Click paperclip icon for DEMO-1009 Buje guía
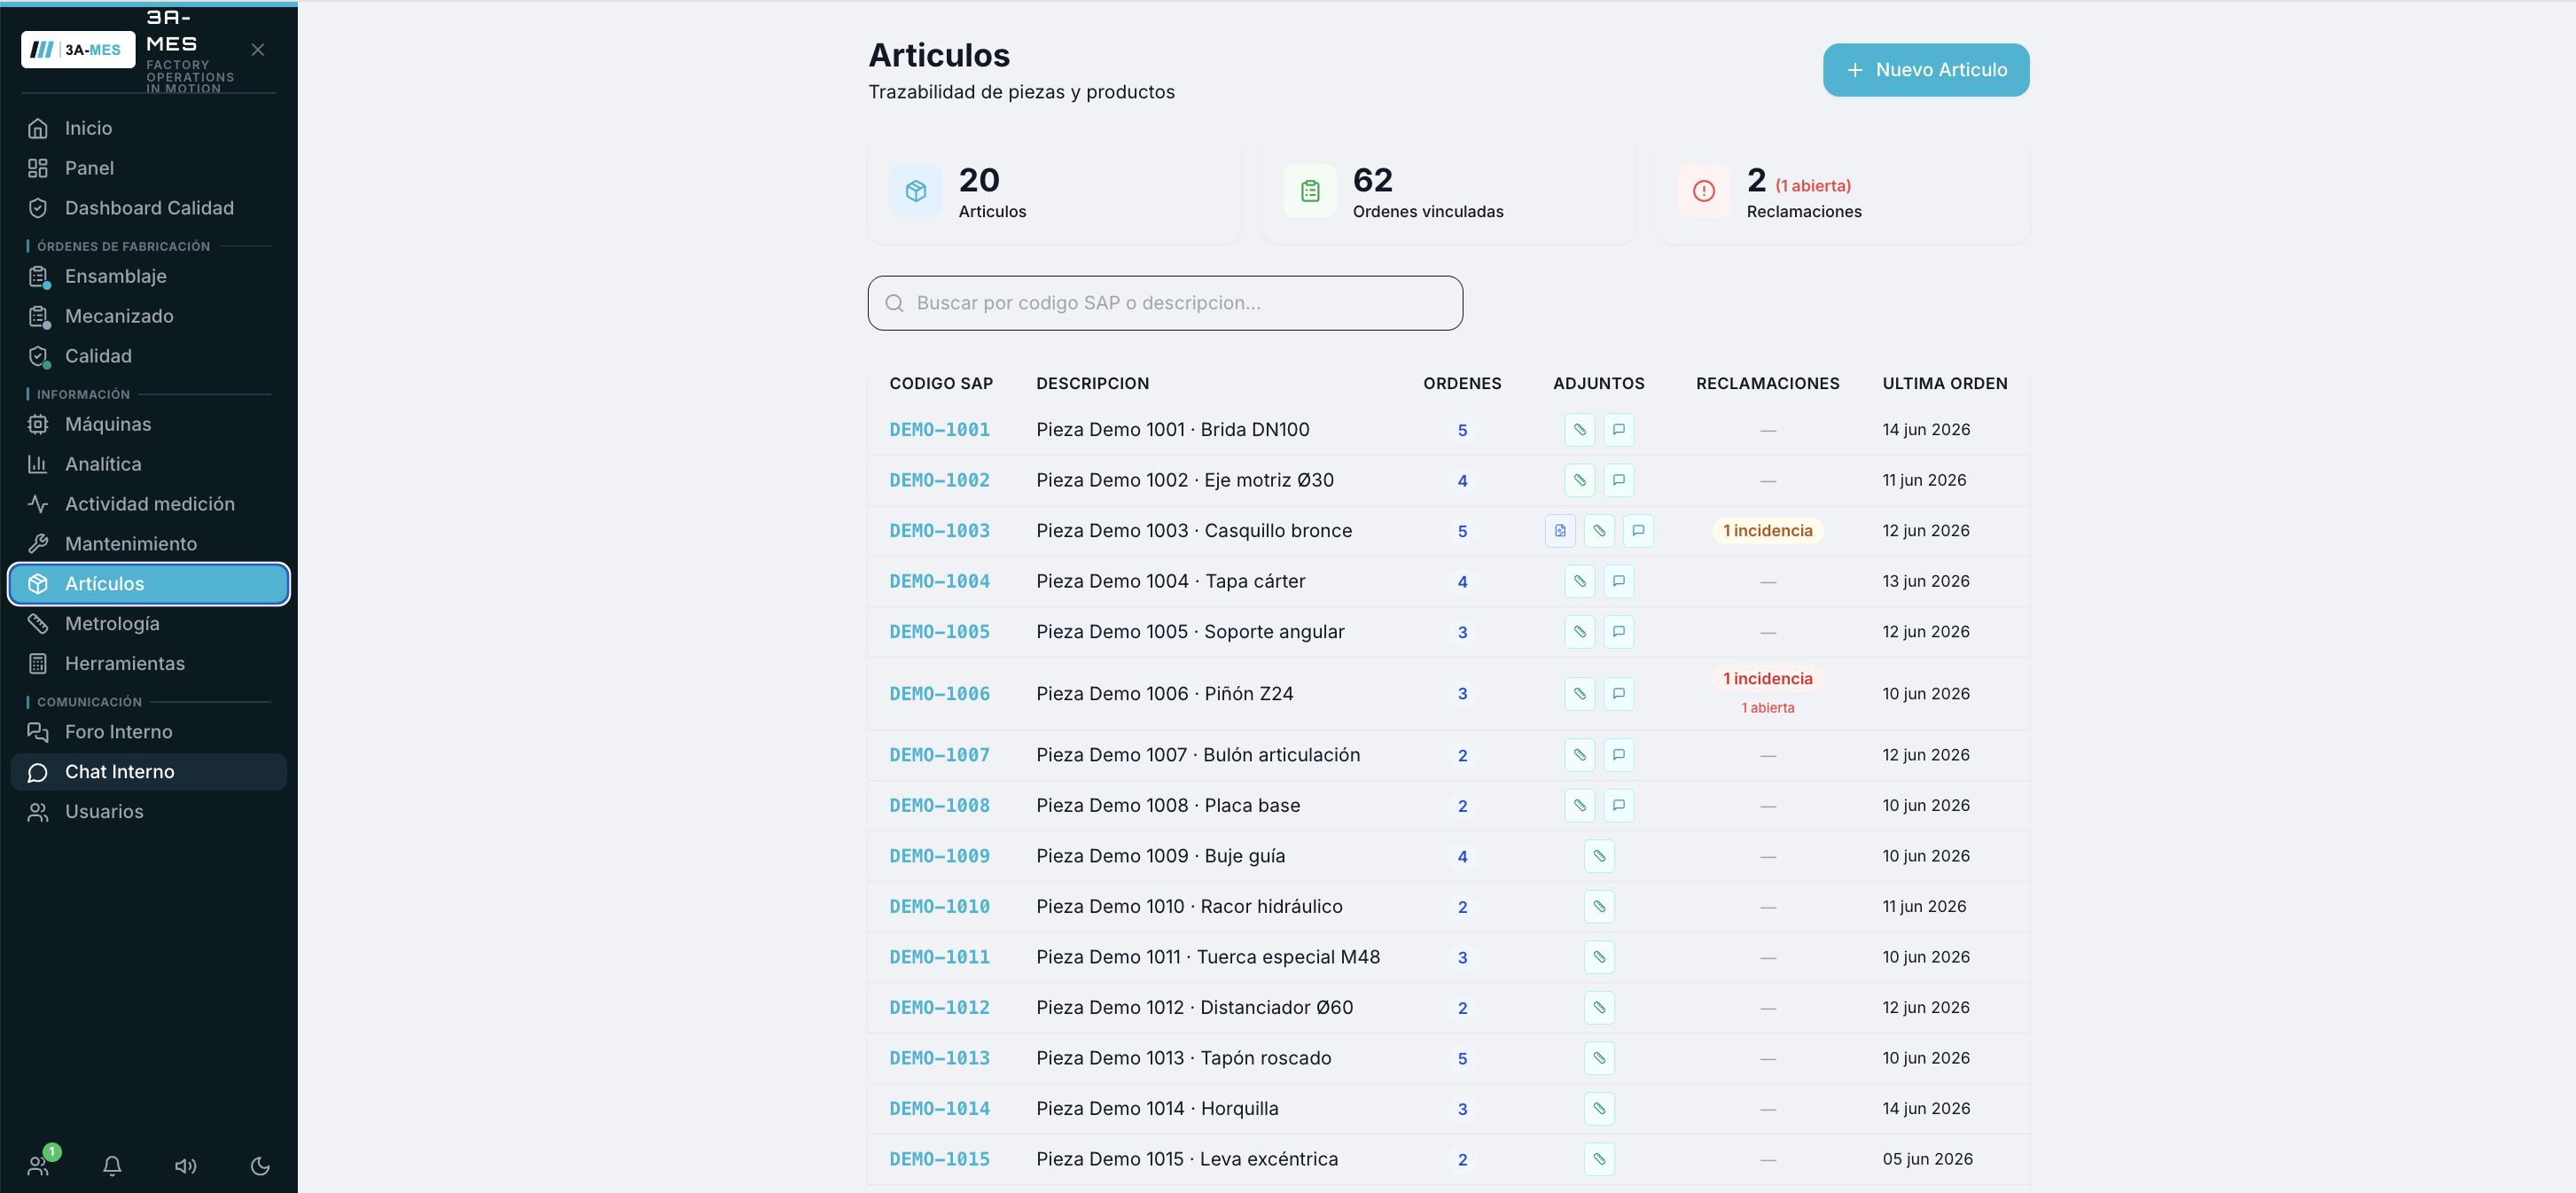The image size is (2576, 1193). pyautogui.click(x=1598, y=856)
